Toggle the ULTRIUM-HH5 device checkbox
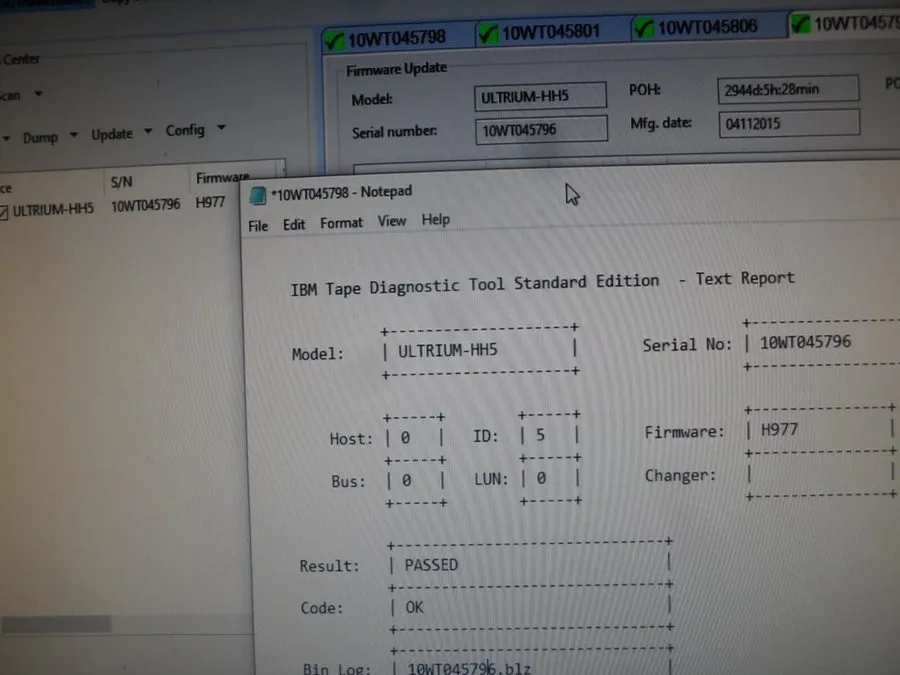Screen dimensions: 900x675 tap(3, 212)
